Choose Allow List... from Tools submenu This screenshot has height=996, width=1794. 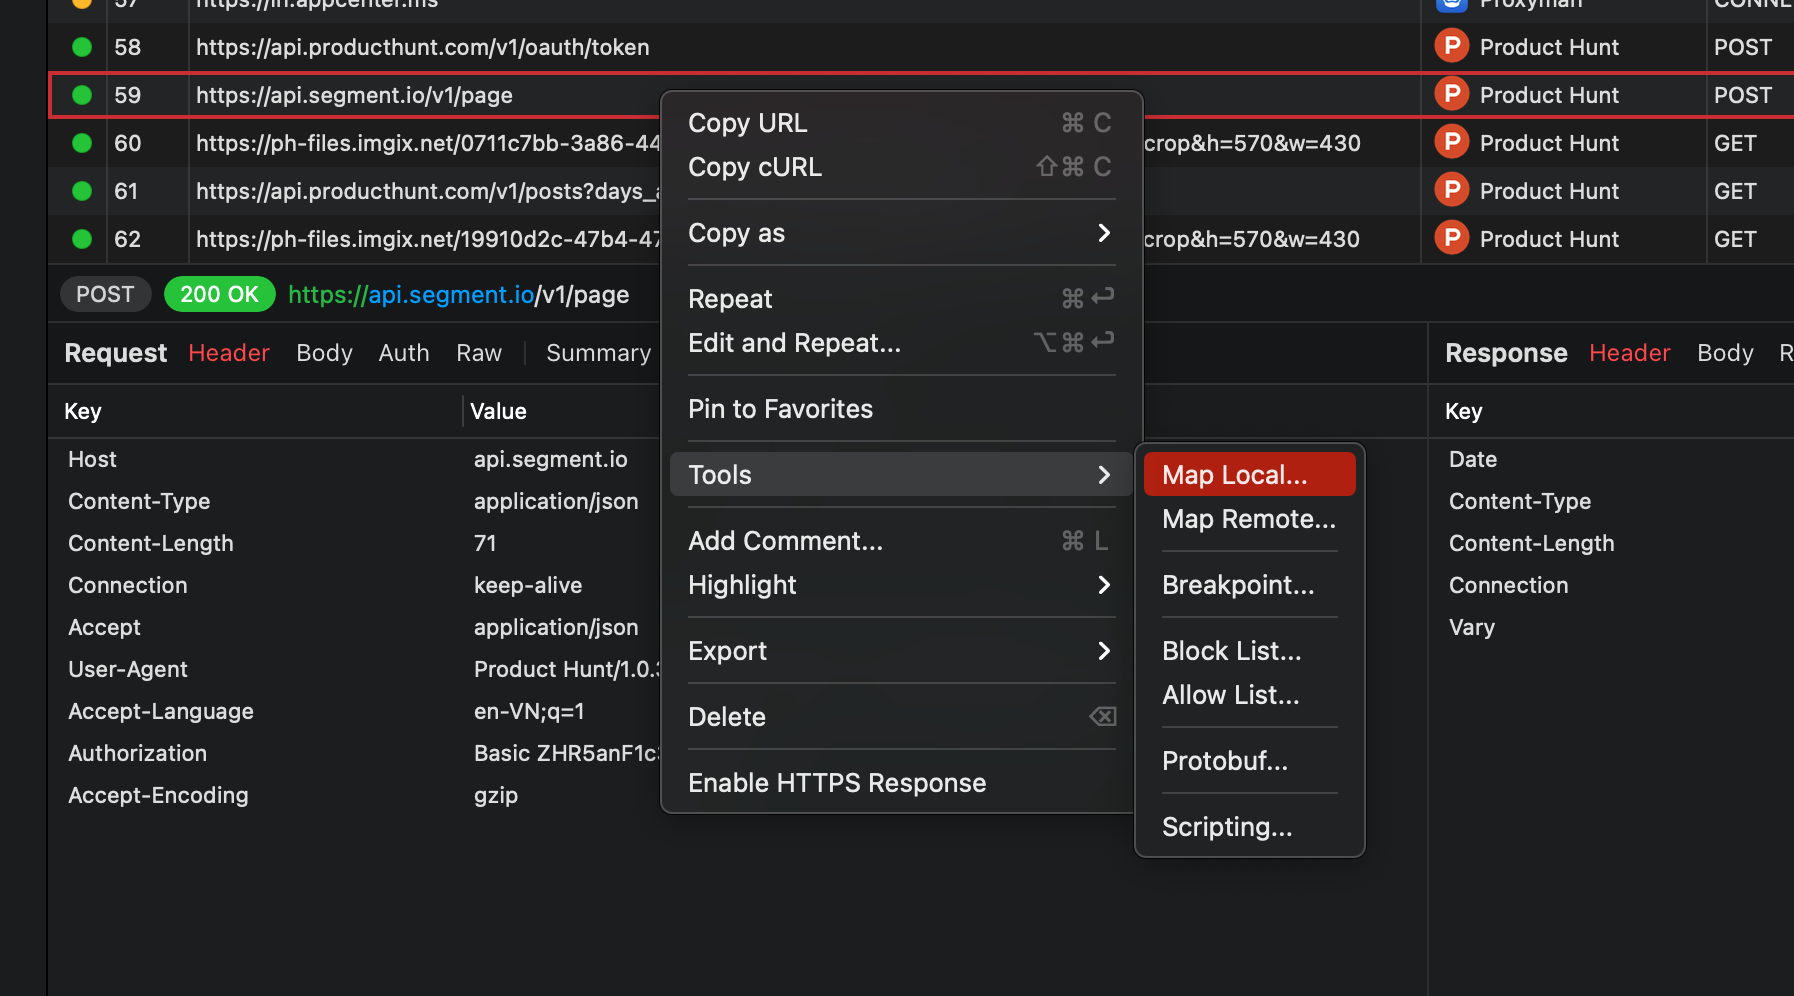point(1249,695)
